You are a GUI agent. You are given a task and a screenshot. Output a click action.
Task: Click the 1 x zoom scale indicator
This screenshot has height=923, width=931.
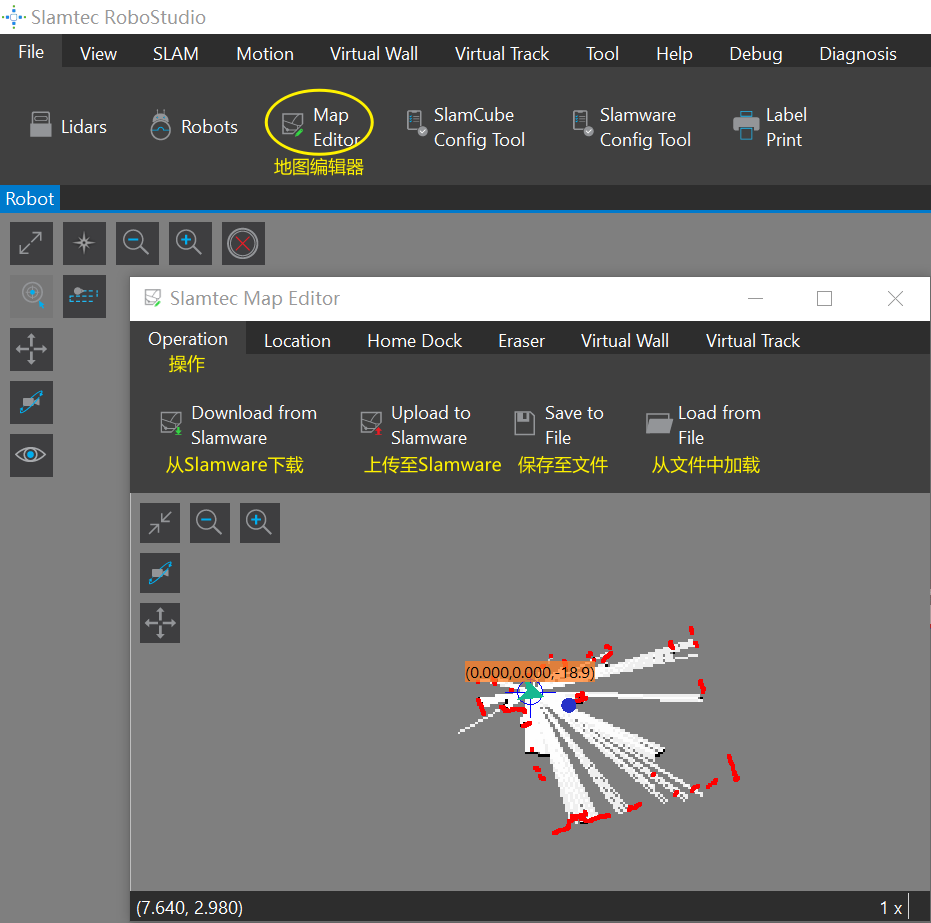tap(891, 908)
